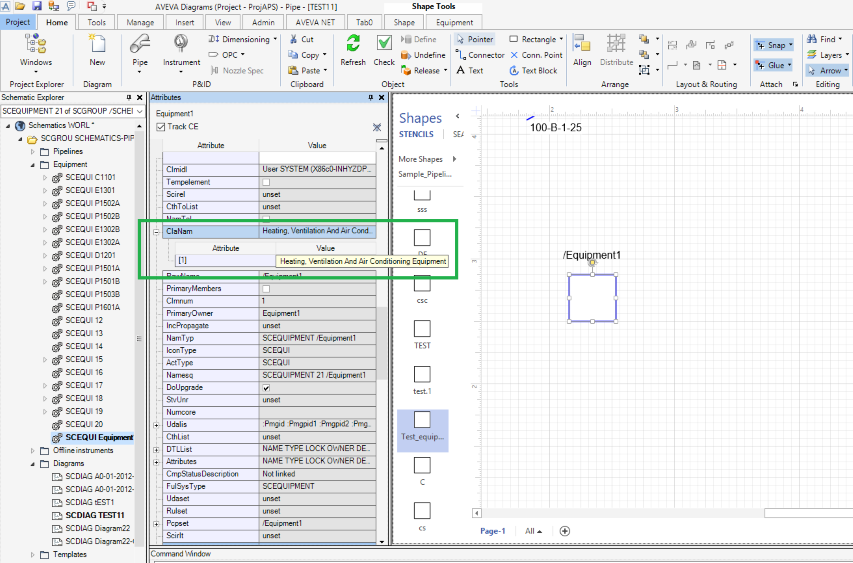This screenshot has height=563, width=853.
Task: Click the Attributes list vertical scrollbar
Action: click(x=381, y=343)
